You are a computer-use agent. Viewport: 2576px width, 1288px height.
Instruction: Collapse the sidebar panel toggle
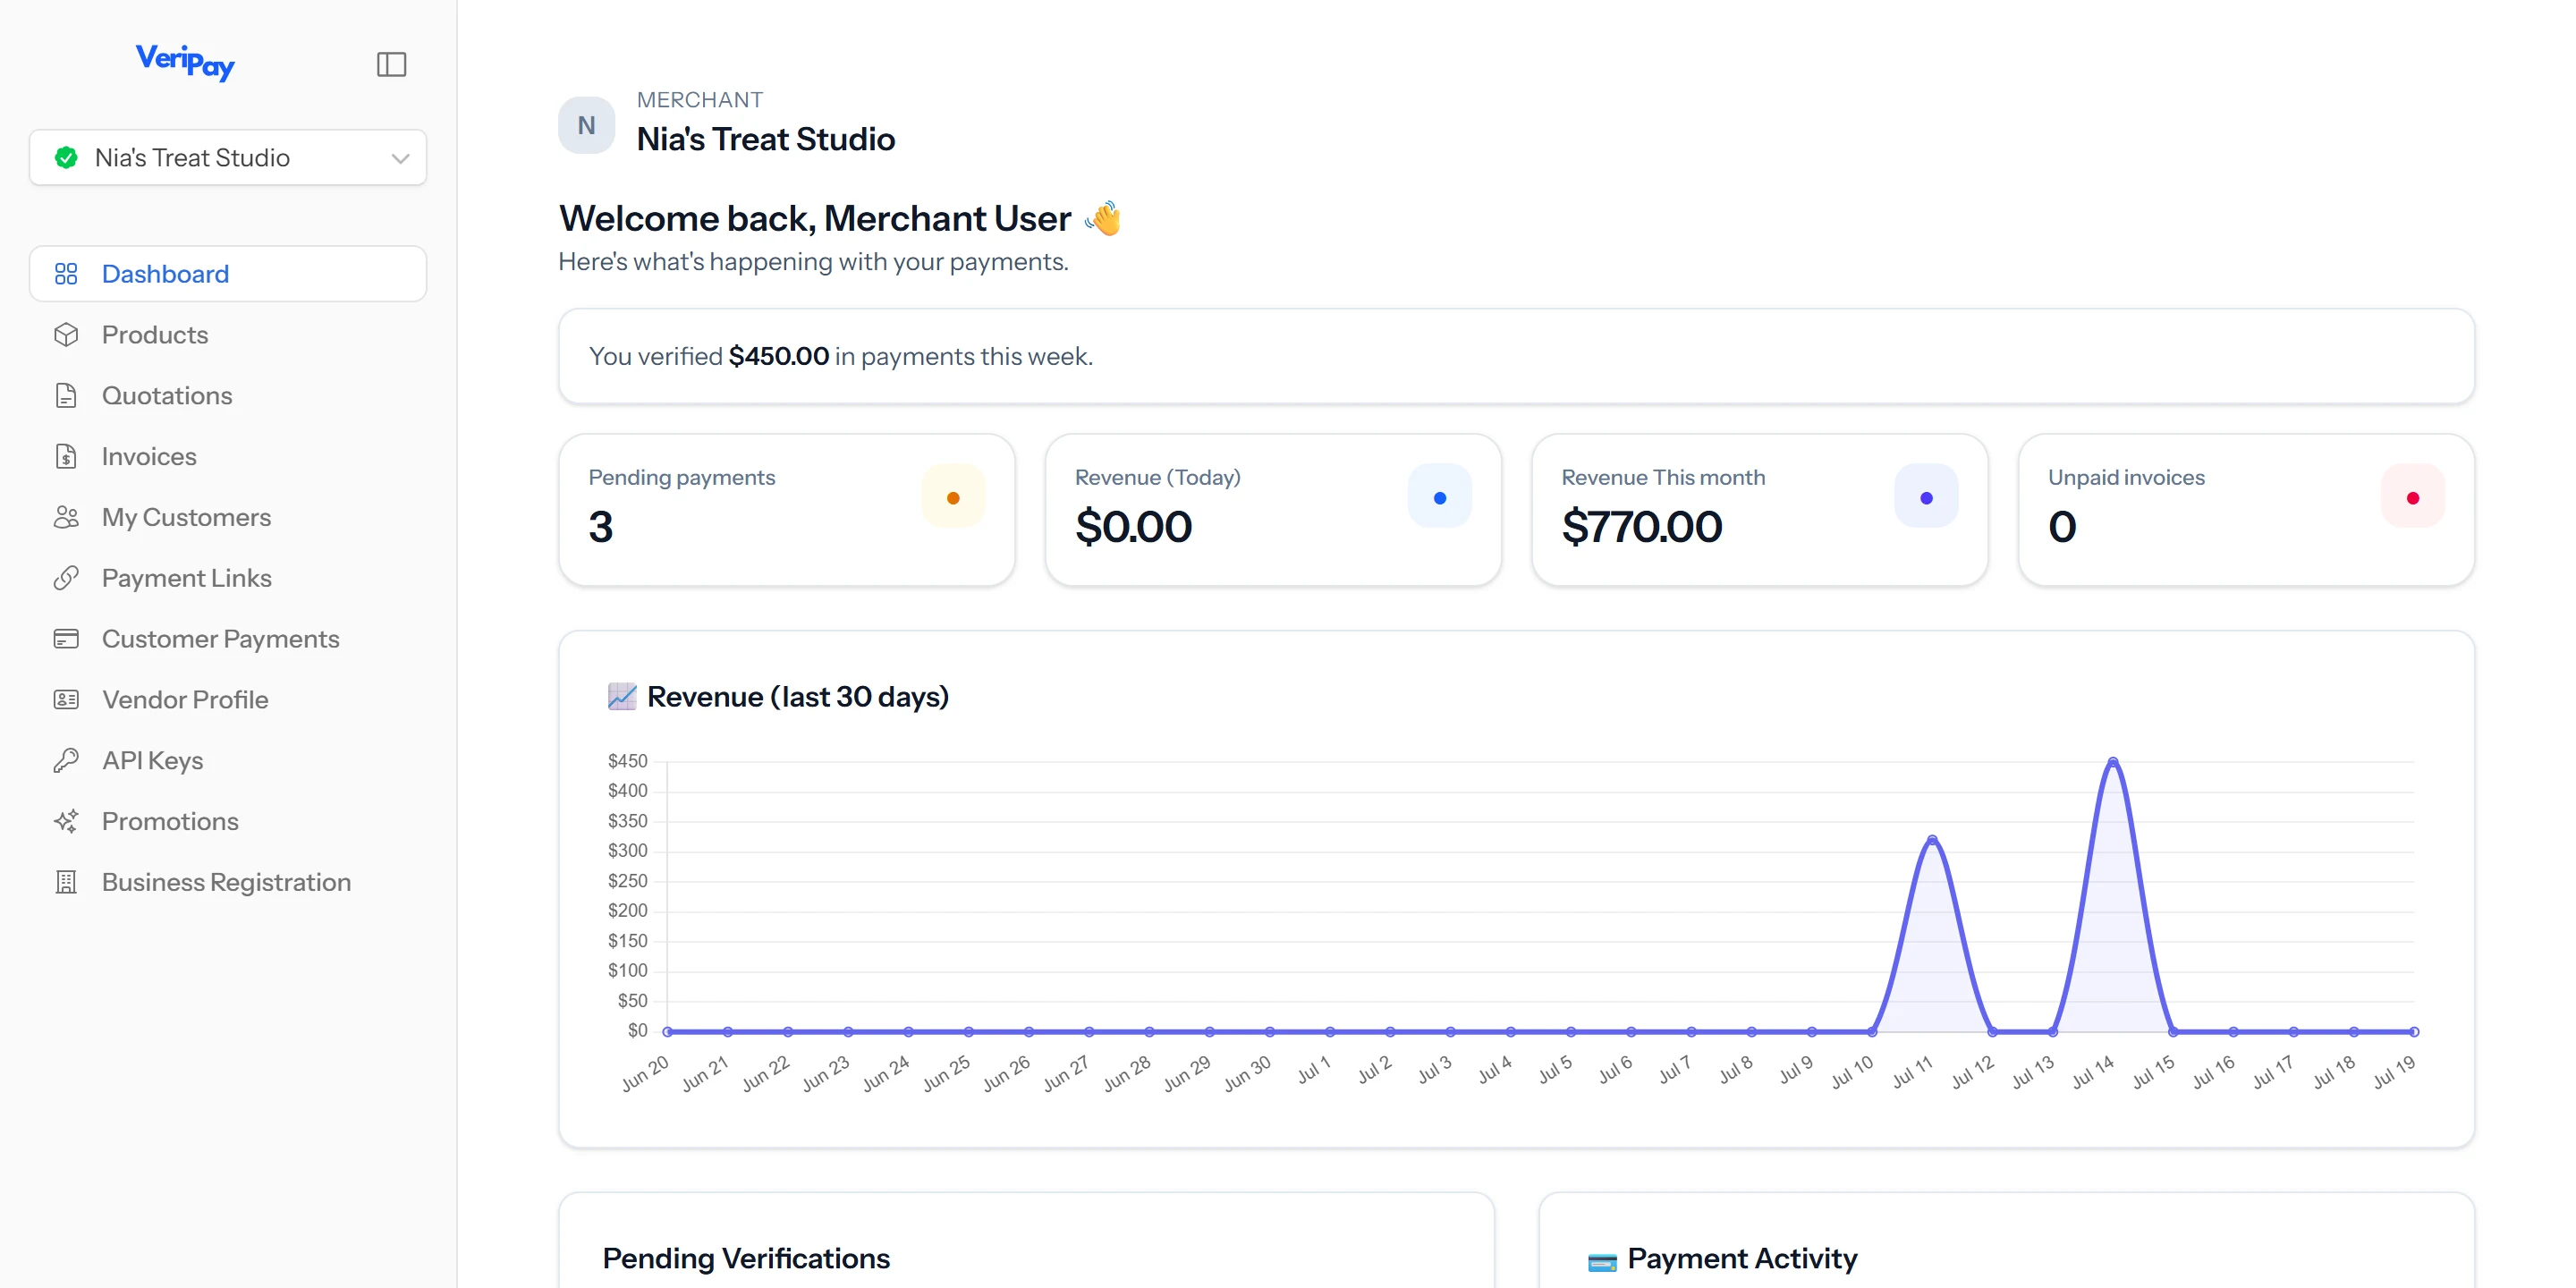pos(391,64)
